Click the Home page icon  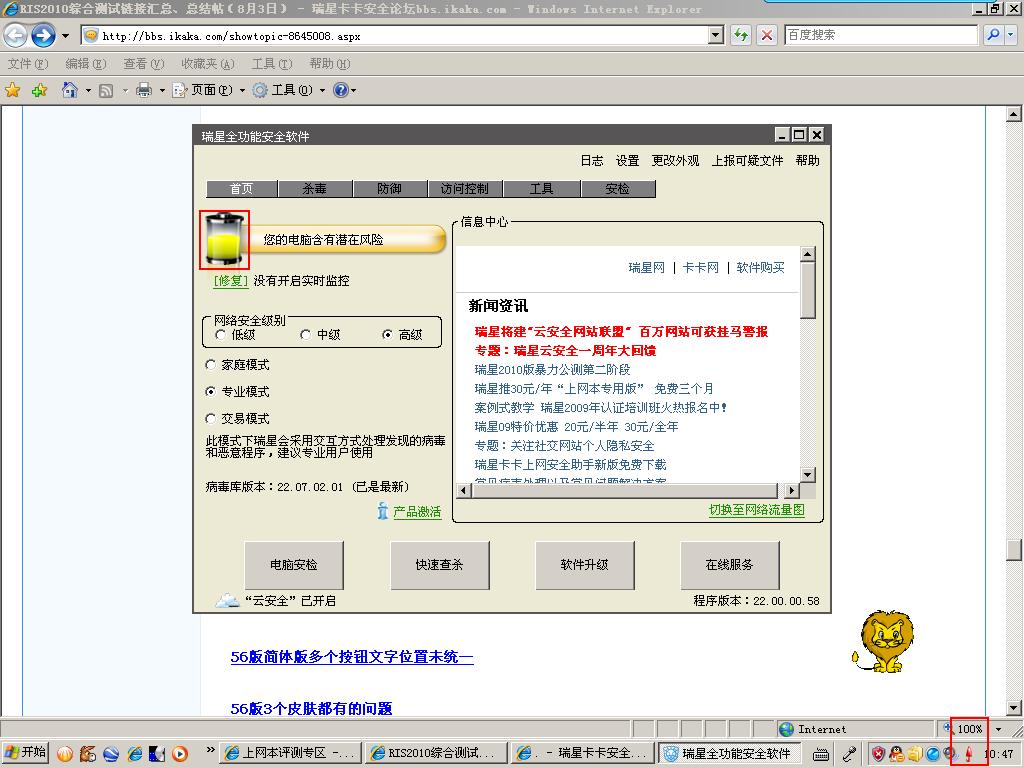click(x=70, y=90)
